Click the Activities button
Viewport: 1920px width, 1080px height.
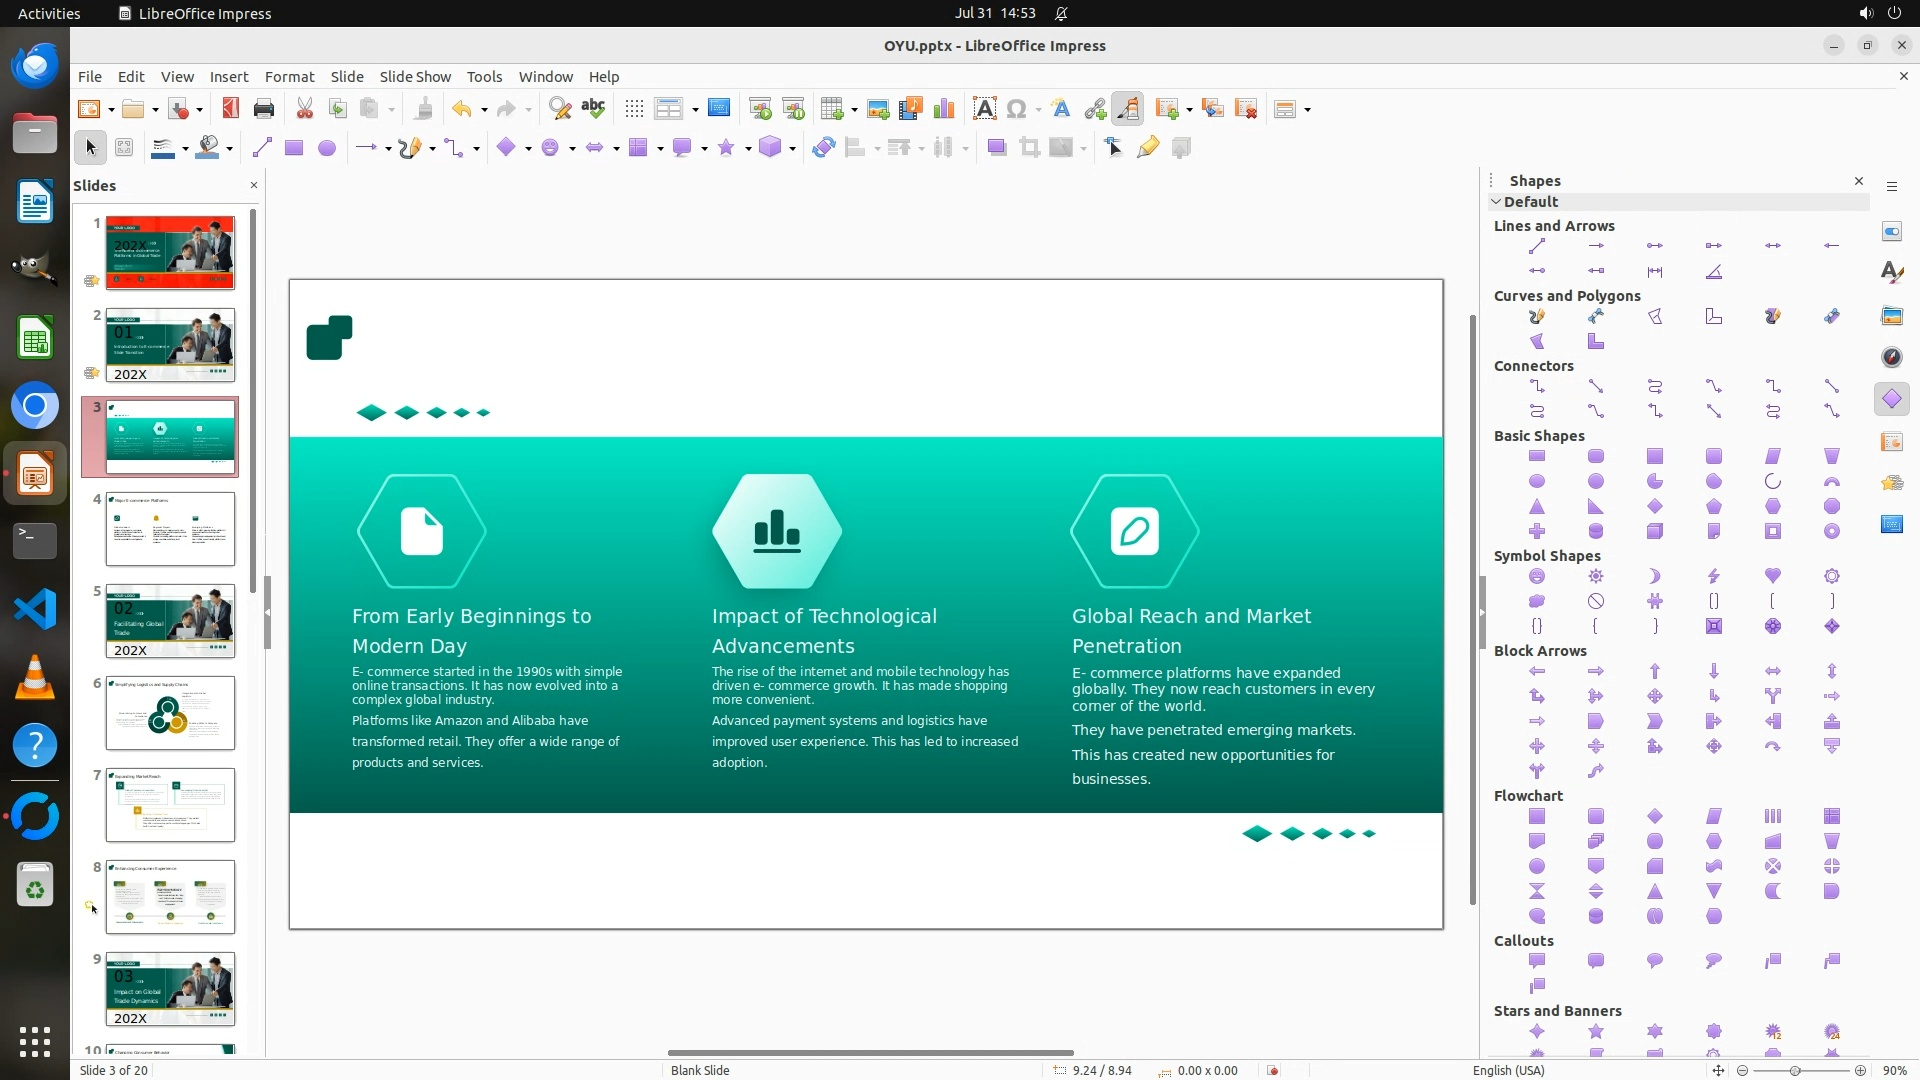[49, 13]
